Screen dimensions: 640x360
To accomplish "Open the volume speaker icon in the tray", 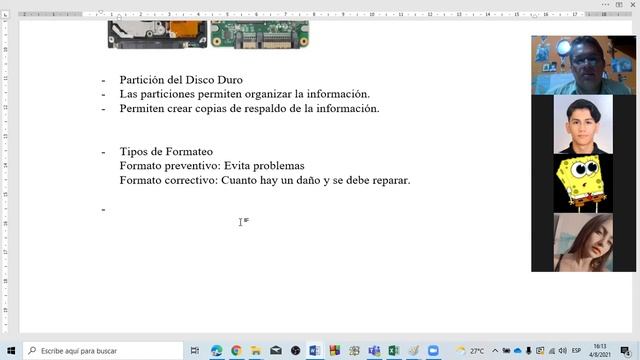I will click(x=563, y=351).
